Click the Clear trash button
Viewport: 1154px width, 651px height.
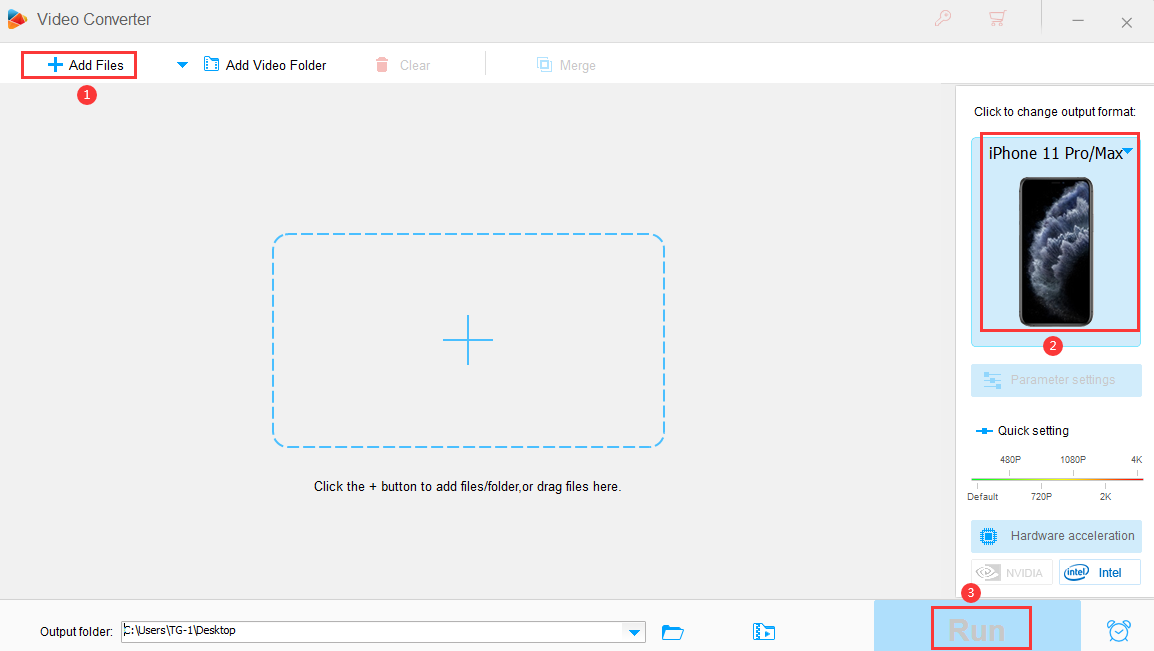(x=403, y=65)
